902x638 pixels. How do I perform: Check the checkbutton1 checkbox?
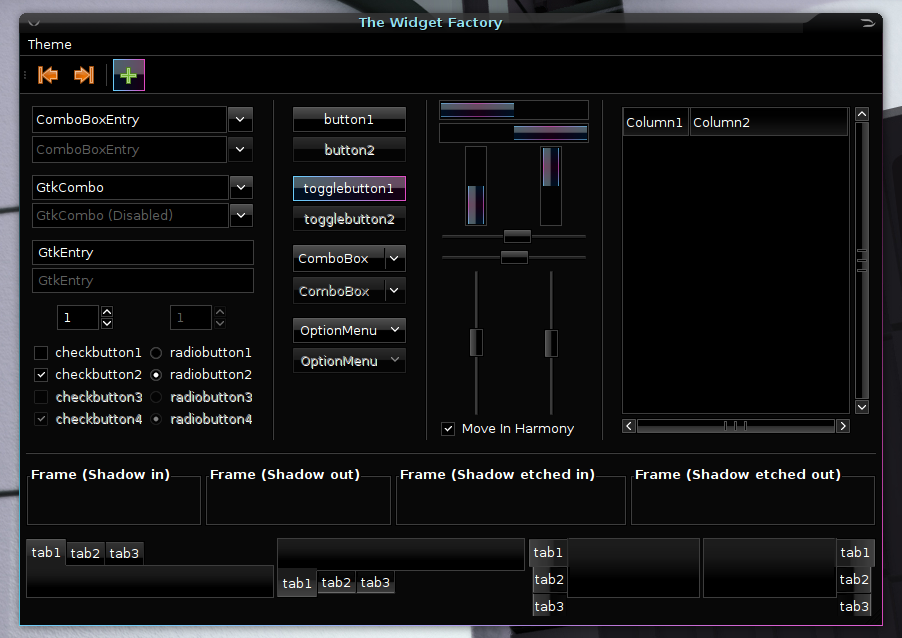coord(41,353)
